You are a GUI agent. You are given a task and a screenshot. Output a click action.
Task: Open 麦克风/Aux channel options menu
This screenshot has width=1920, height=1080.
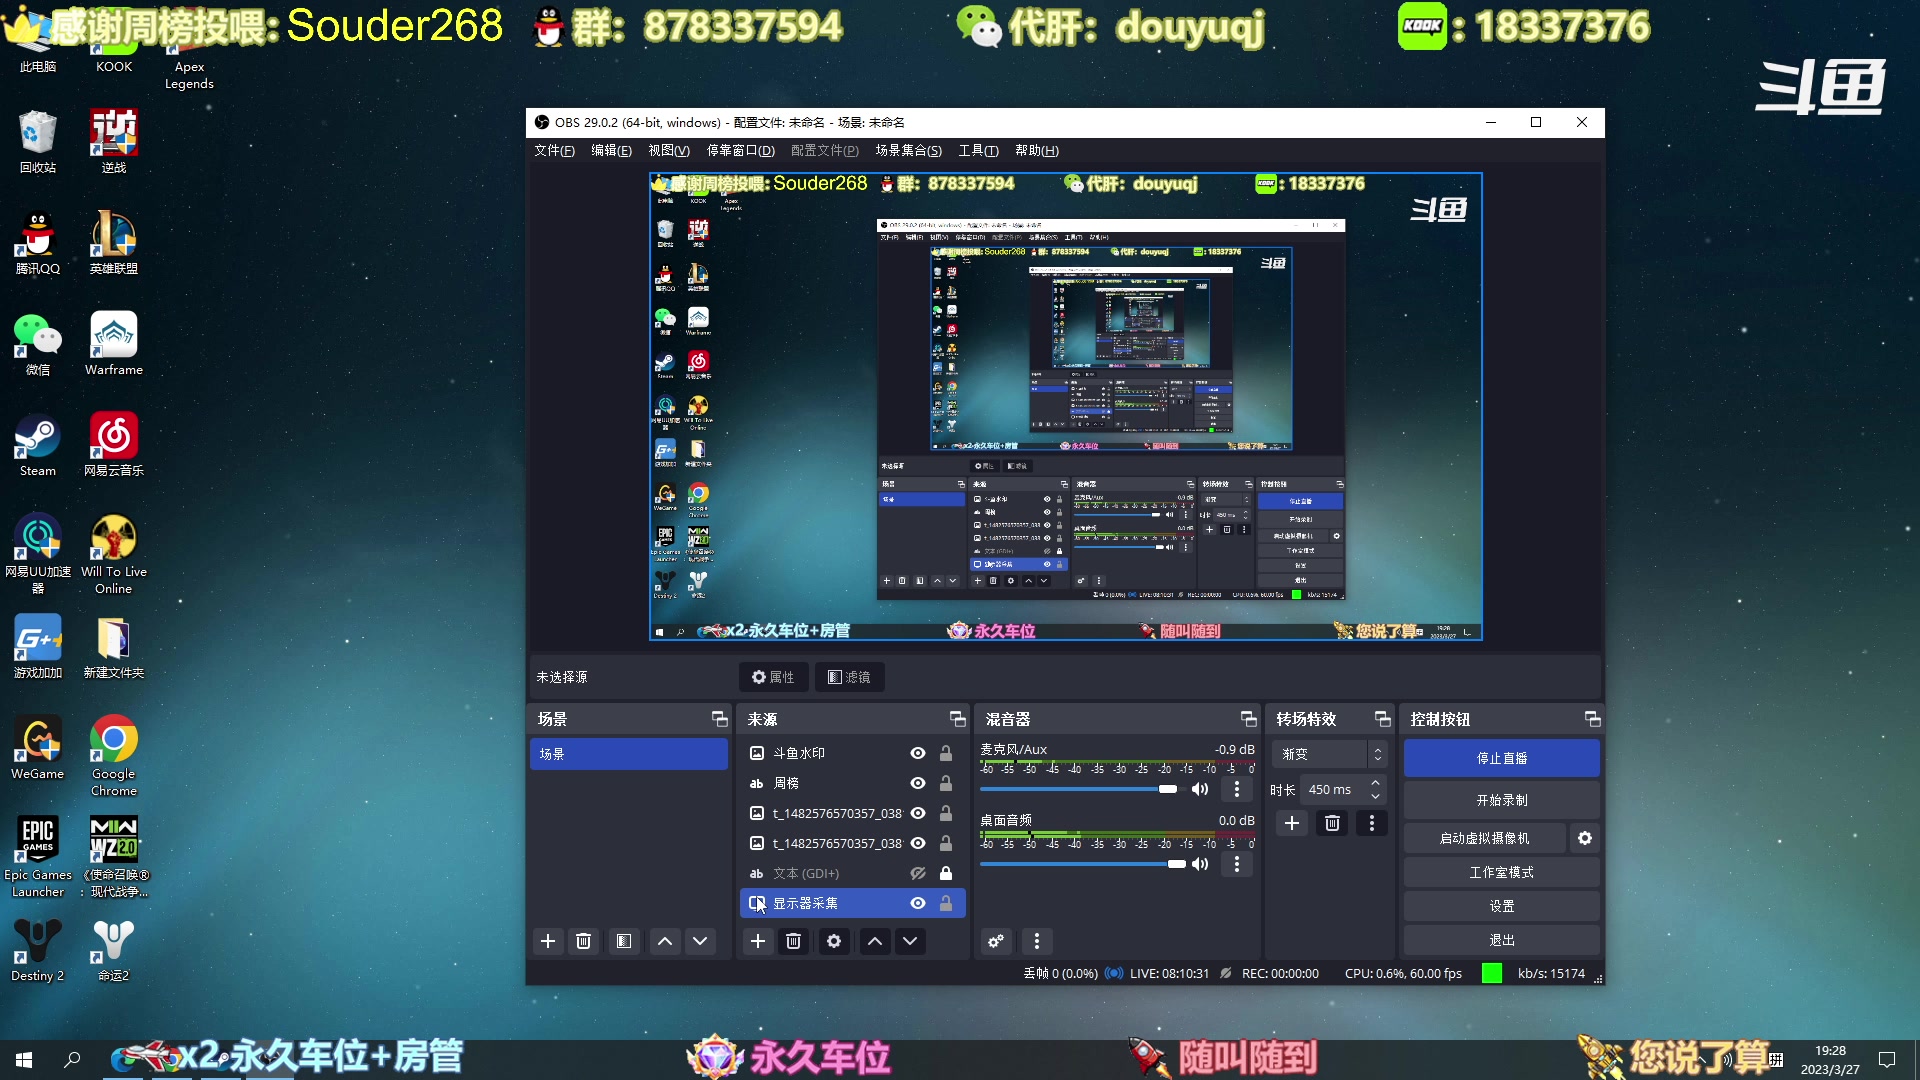click(x=1237, y=789)
